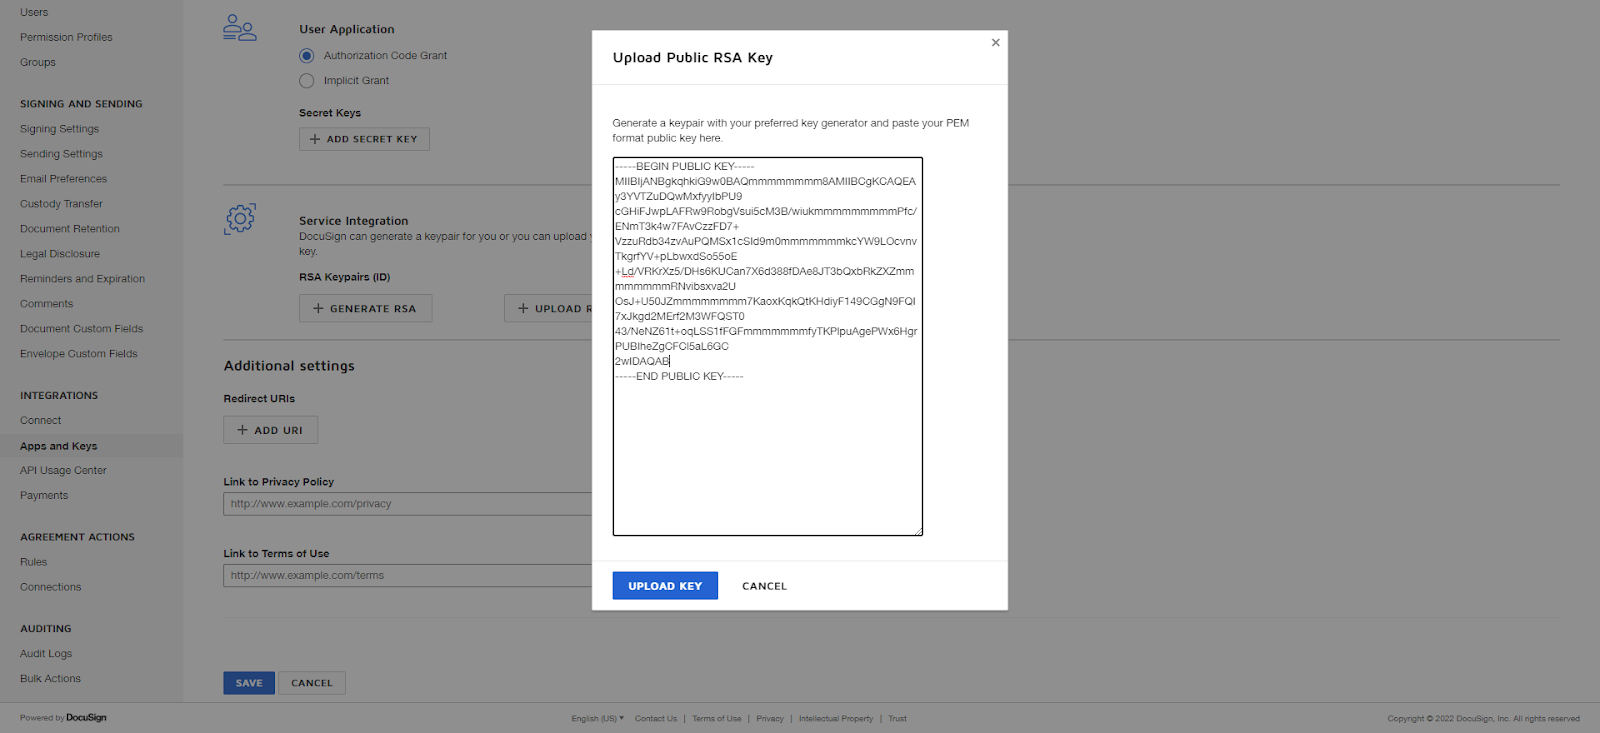Image resolution: width=1600 pixels, height=733 pixels.
Task: Open Signing Settings
Action: coord(59,129)
